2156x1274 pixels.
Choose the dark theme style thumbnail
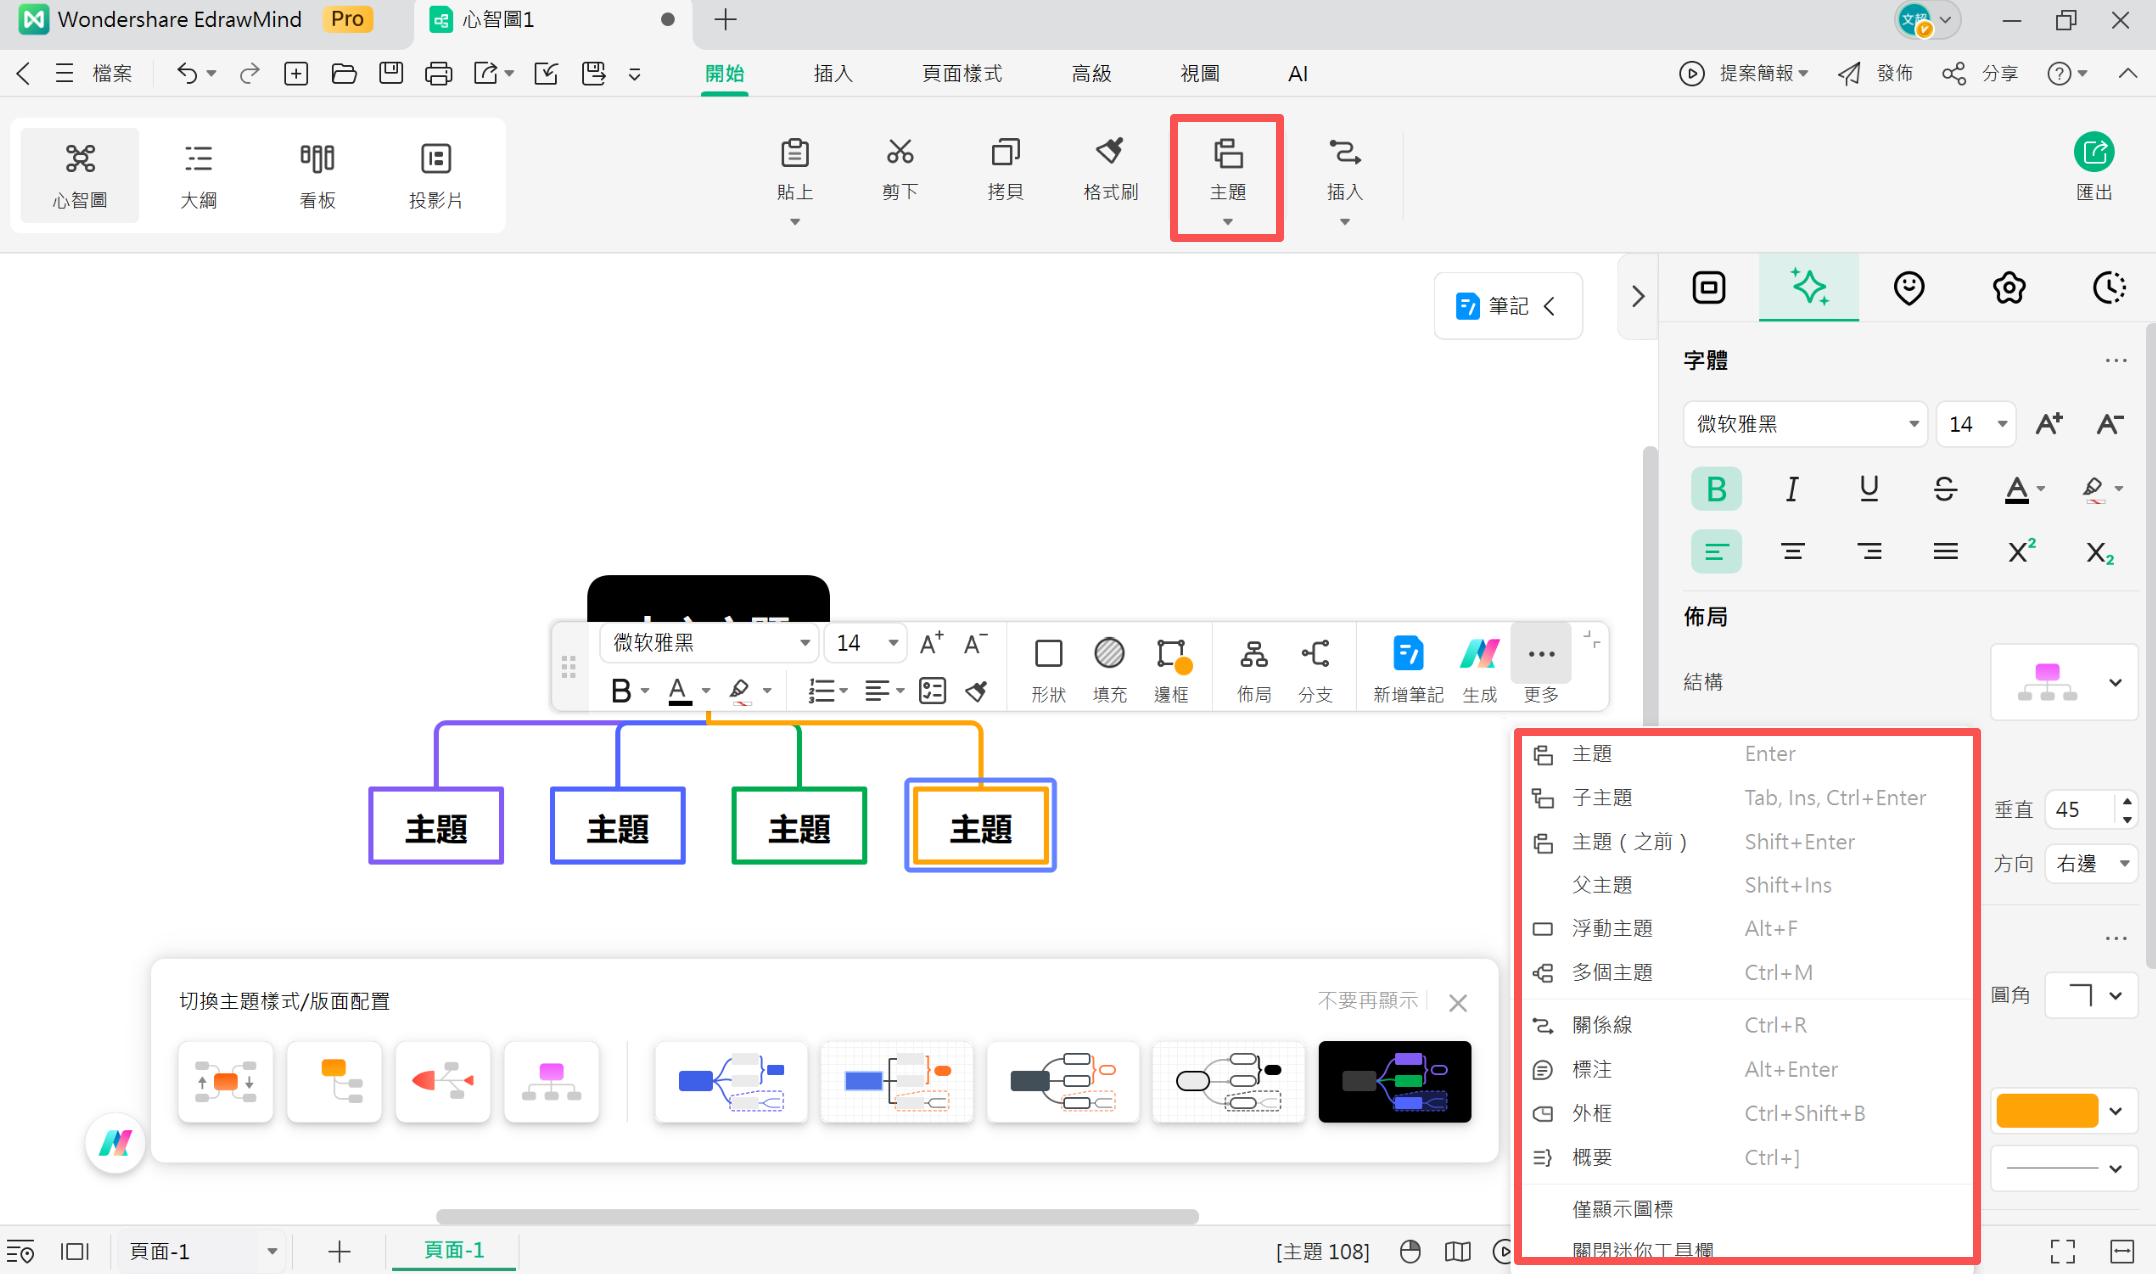(x=1394, y=1081)
